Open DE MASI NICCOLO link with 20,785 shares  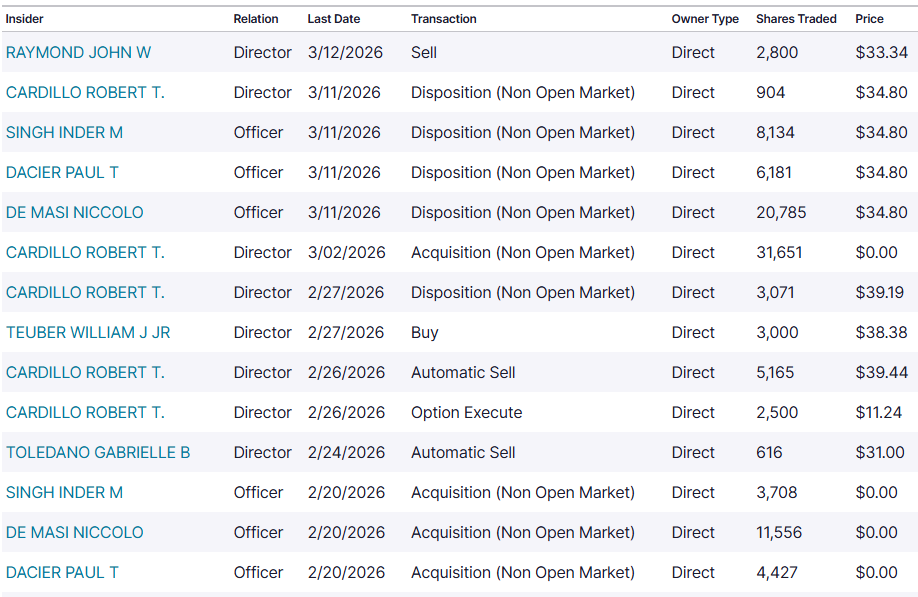coord(74,212)
